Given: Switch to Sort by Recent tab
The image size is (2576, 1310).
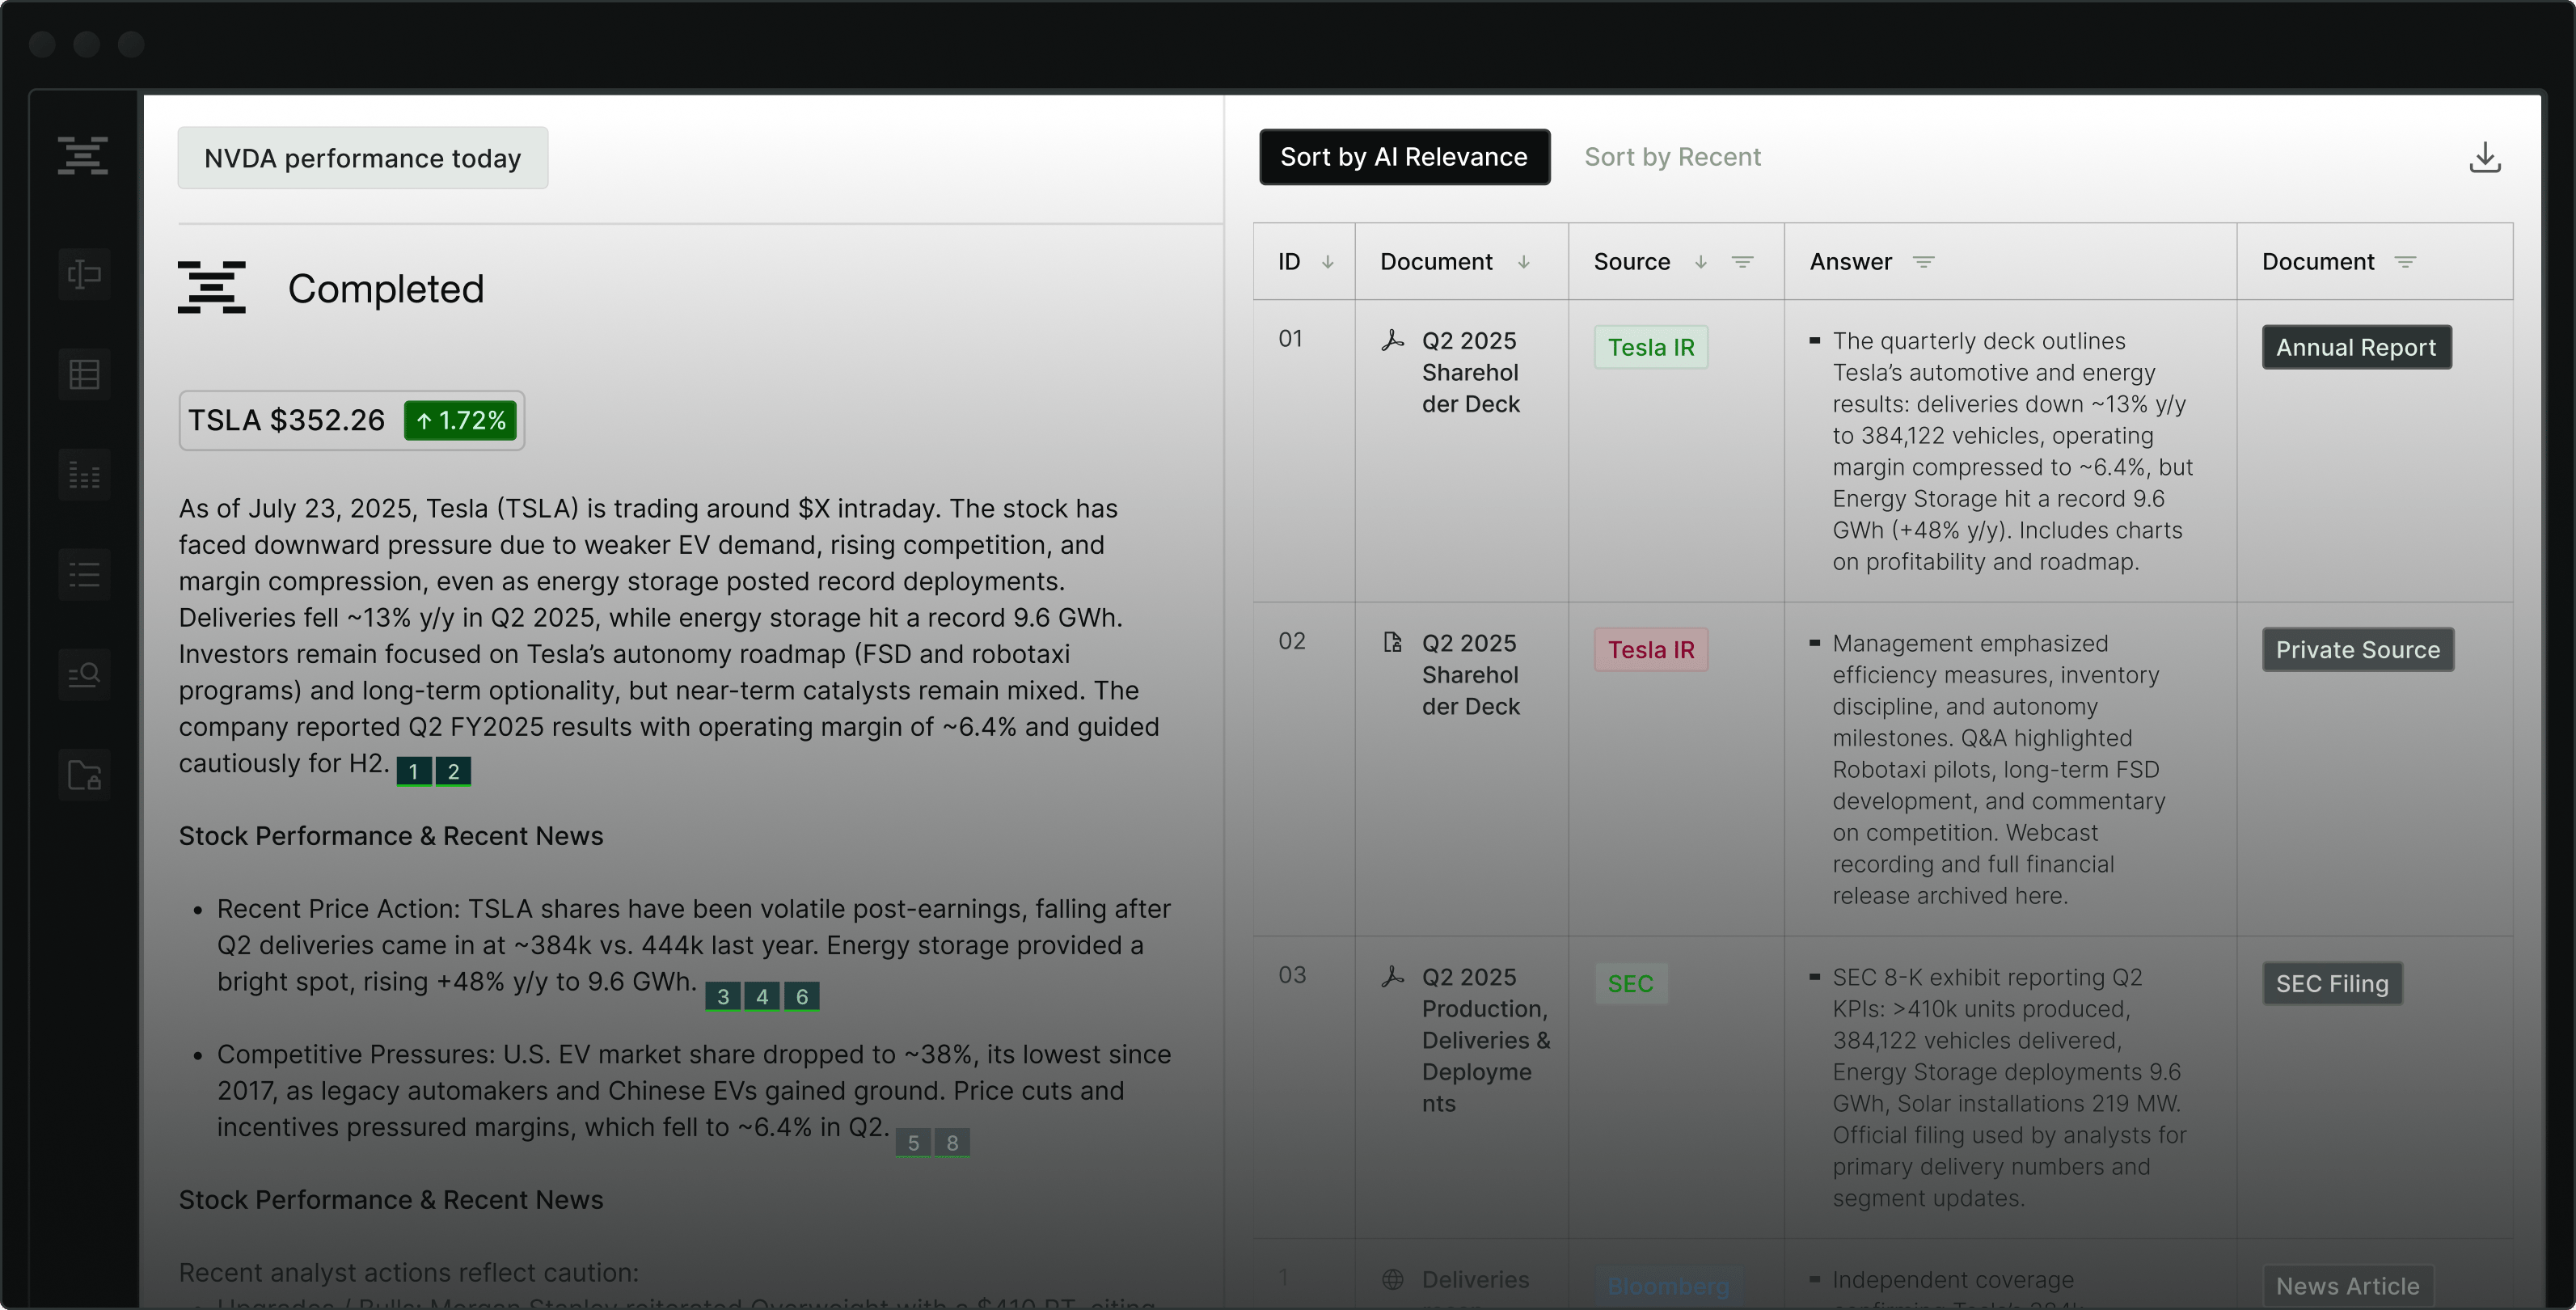Looking at the screenshot, I should click(1672, 157).
